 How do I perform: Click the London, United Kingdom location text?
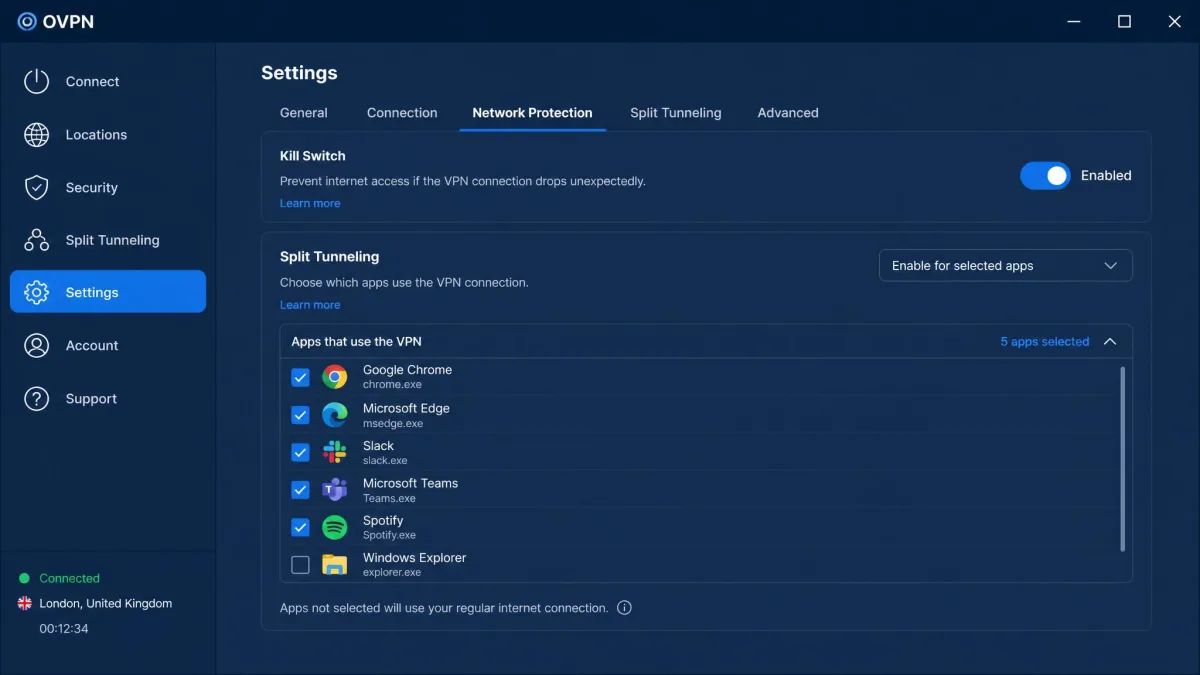point(106,604)
